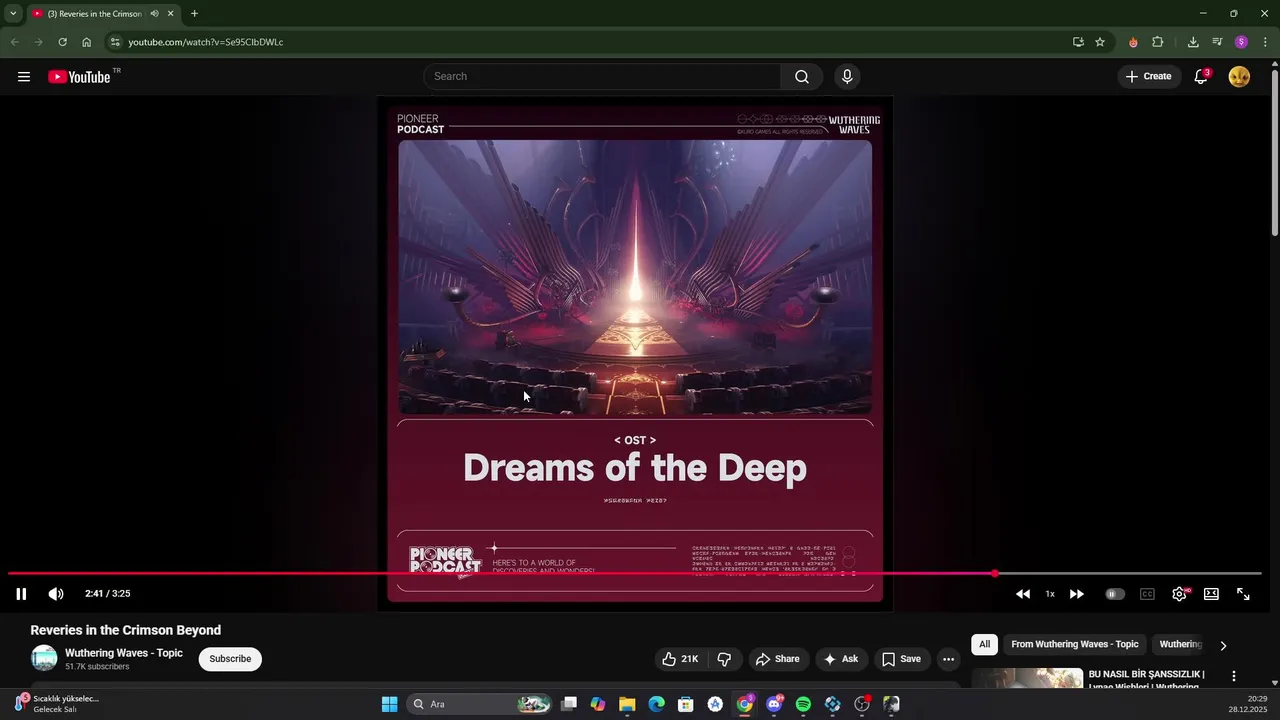This screenshot has height=720, width=1280.
Task: Open video settings gear icon
Action: tap(1180, 594)
